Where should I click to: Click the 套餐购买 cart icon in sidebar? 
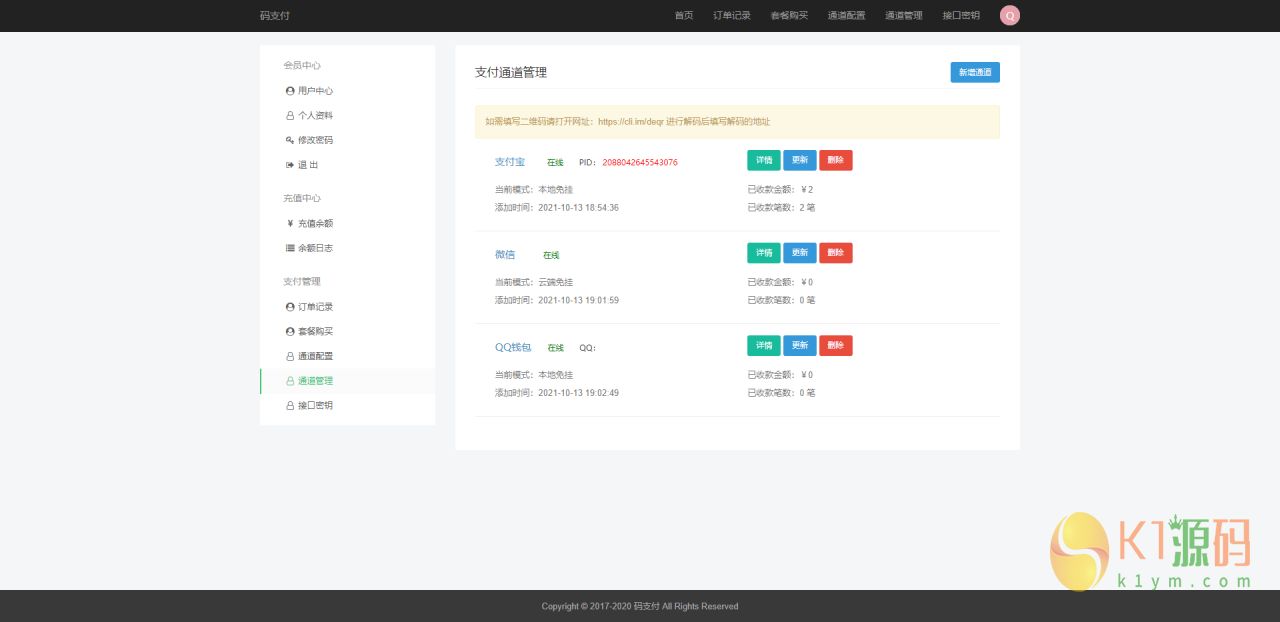coord(289,331)
